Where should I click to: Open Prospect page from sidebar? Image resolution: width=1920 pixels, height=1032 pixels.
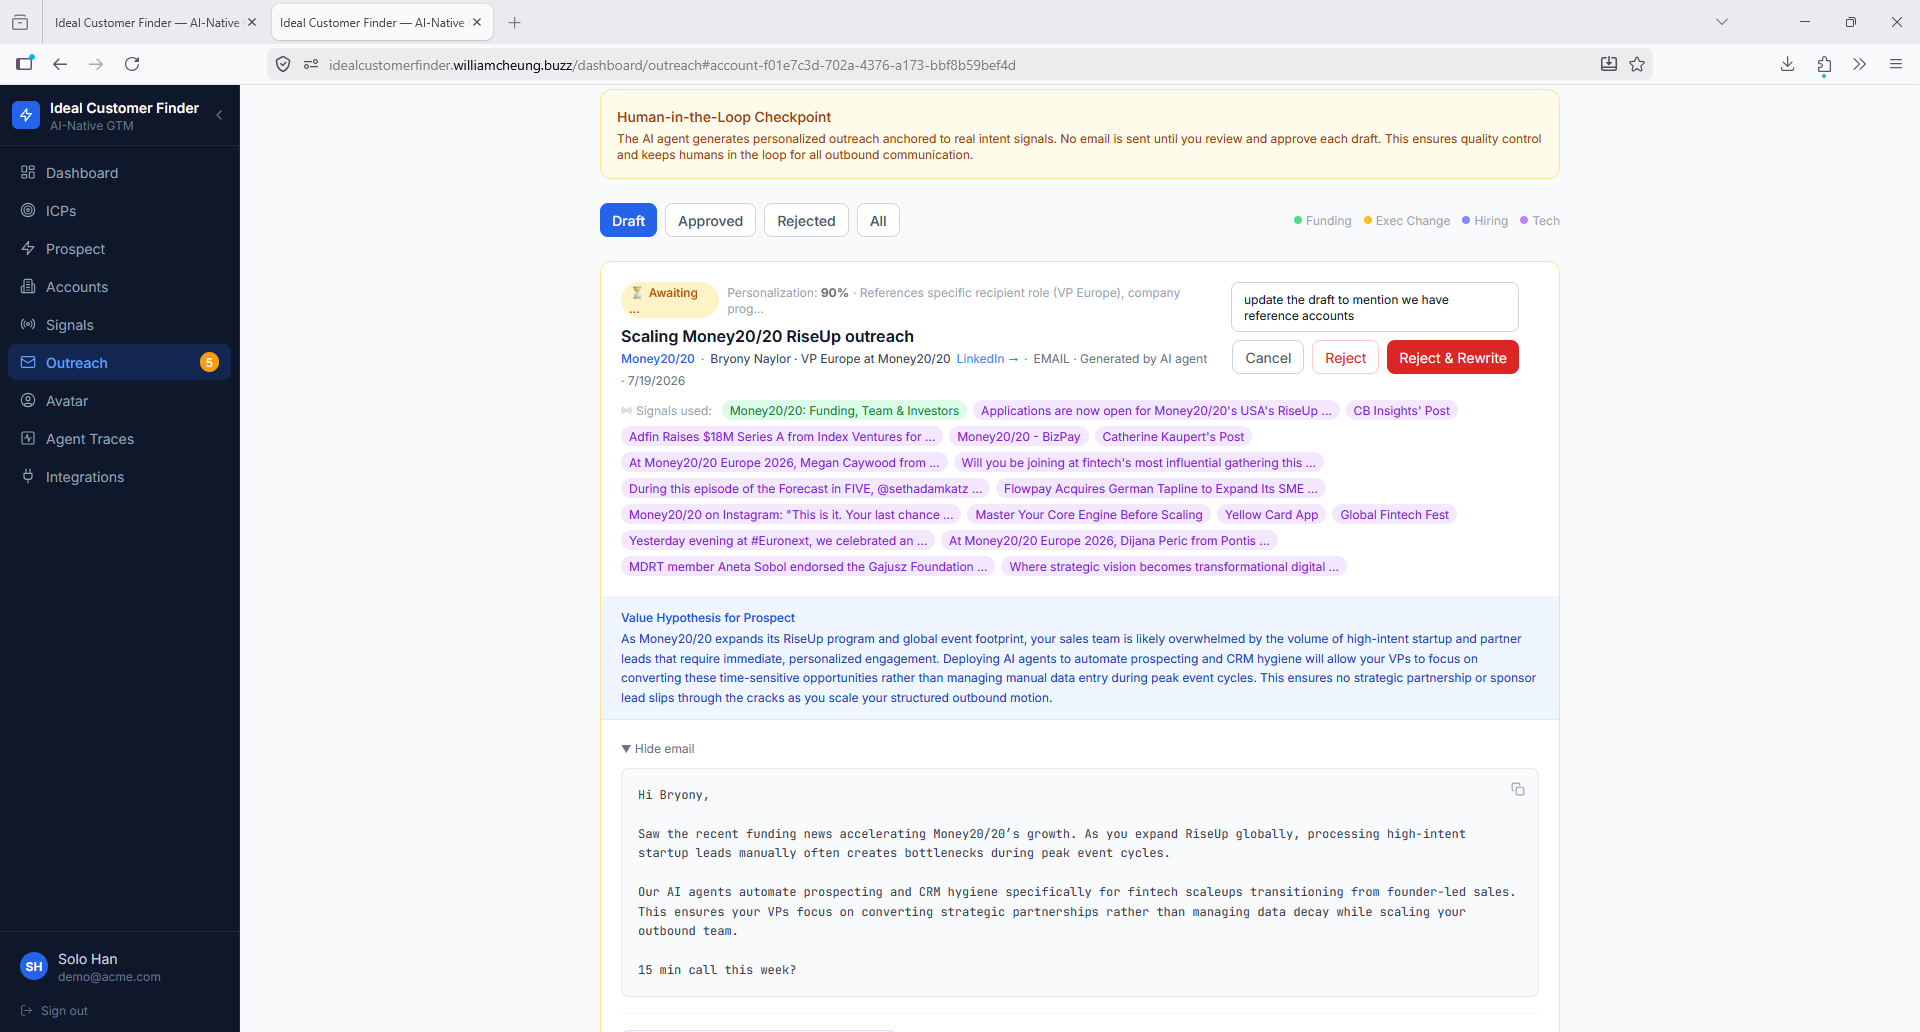click(x=119, y=249)
